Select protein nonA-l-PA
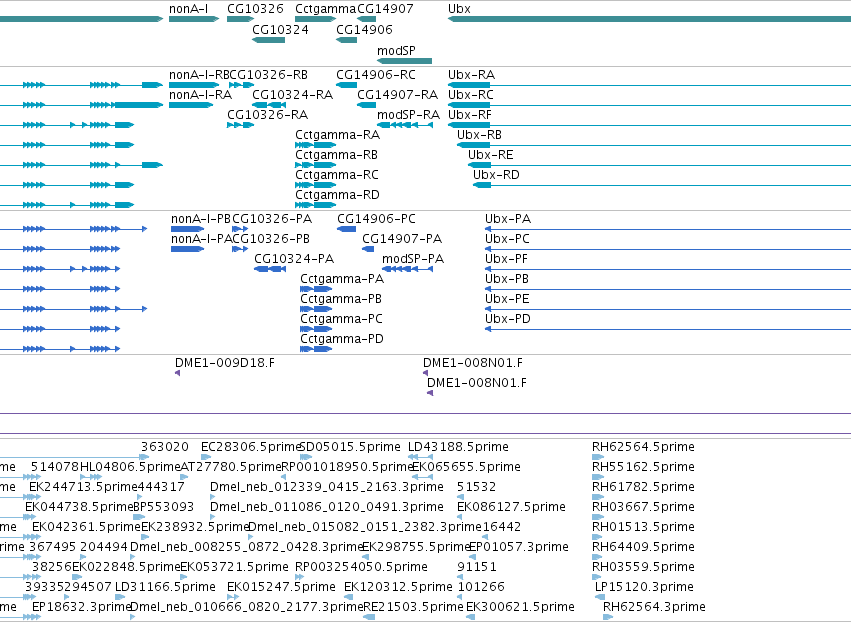The image size is (851, 622). click(x=188, y=249)
